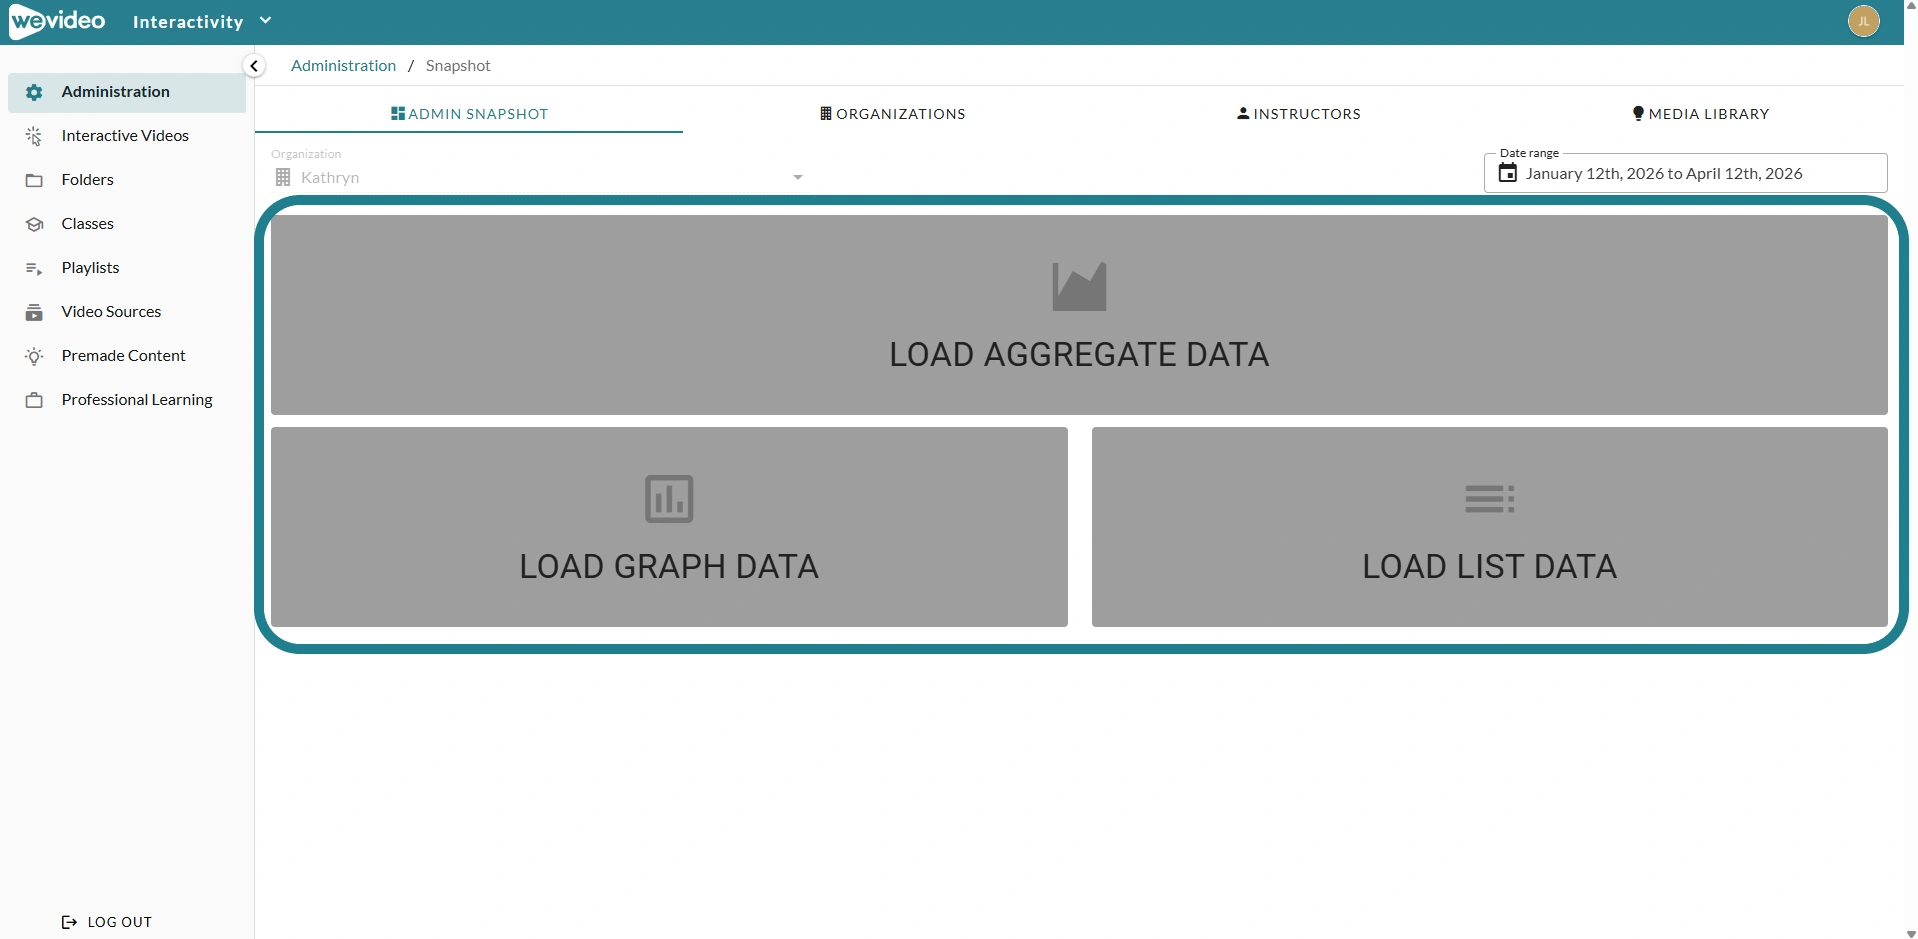Click the Interactive Videos sparkle icon
1918x939 pixels.
[x=34, y=136]
